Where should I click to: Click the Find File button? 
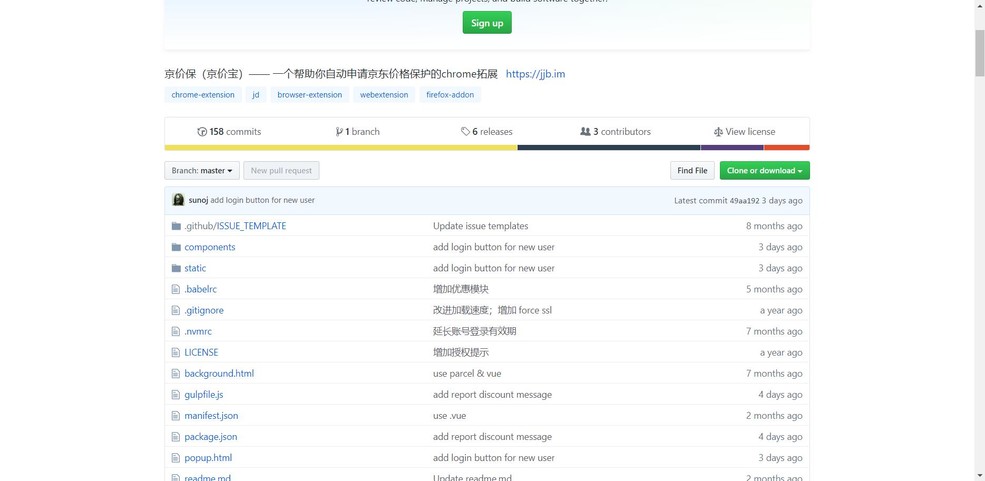(x=692, y=171)
